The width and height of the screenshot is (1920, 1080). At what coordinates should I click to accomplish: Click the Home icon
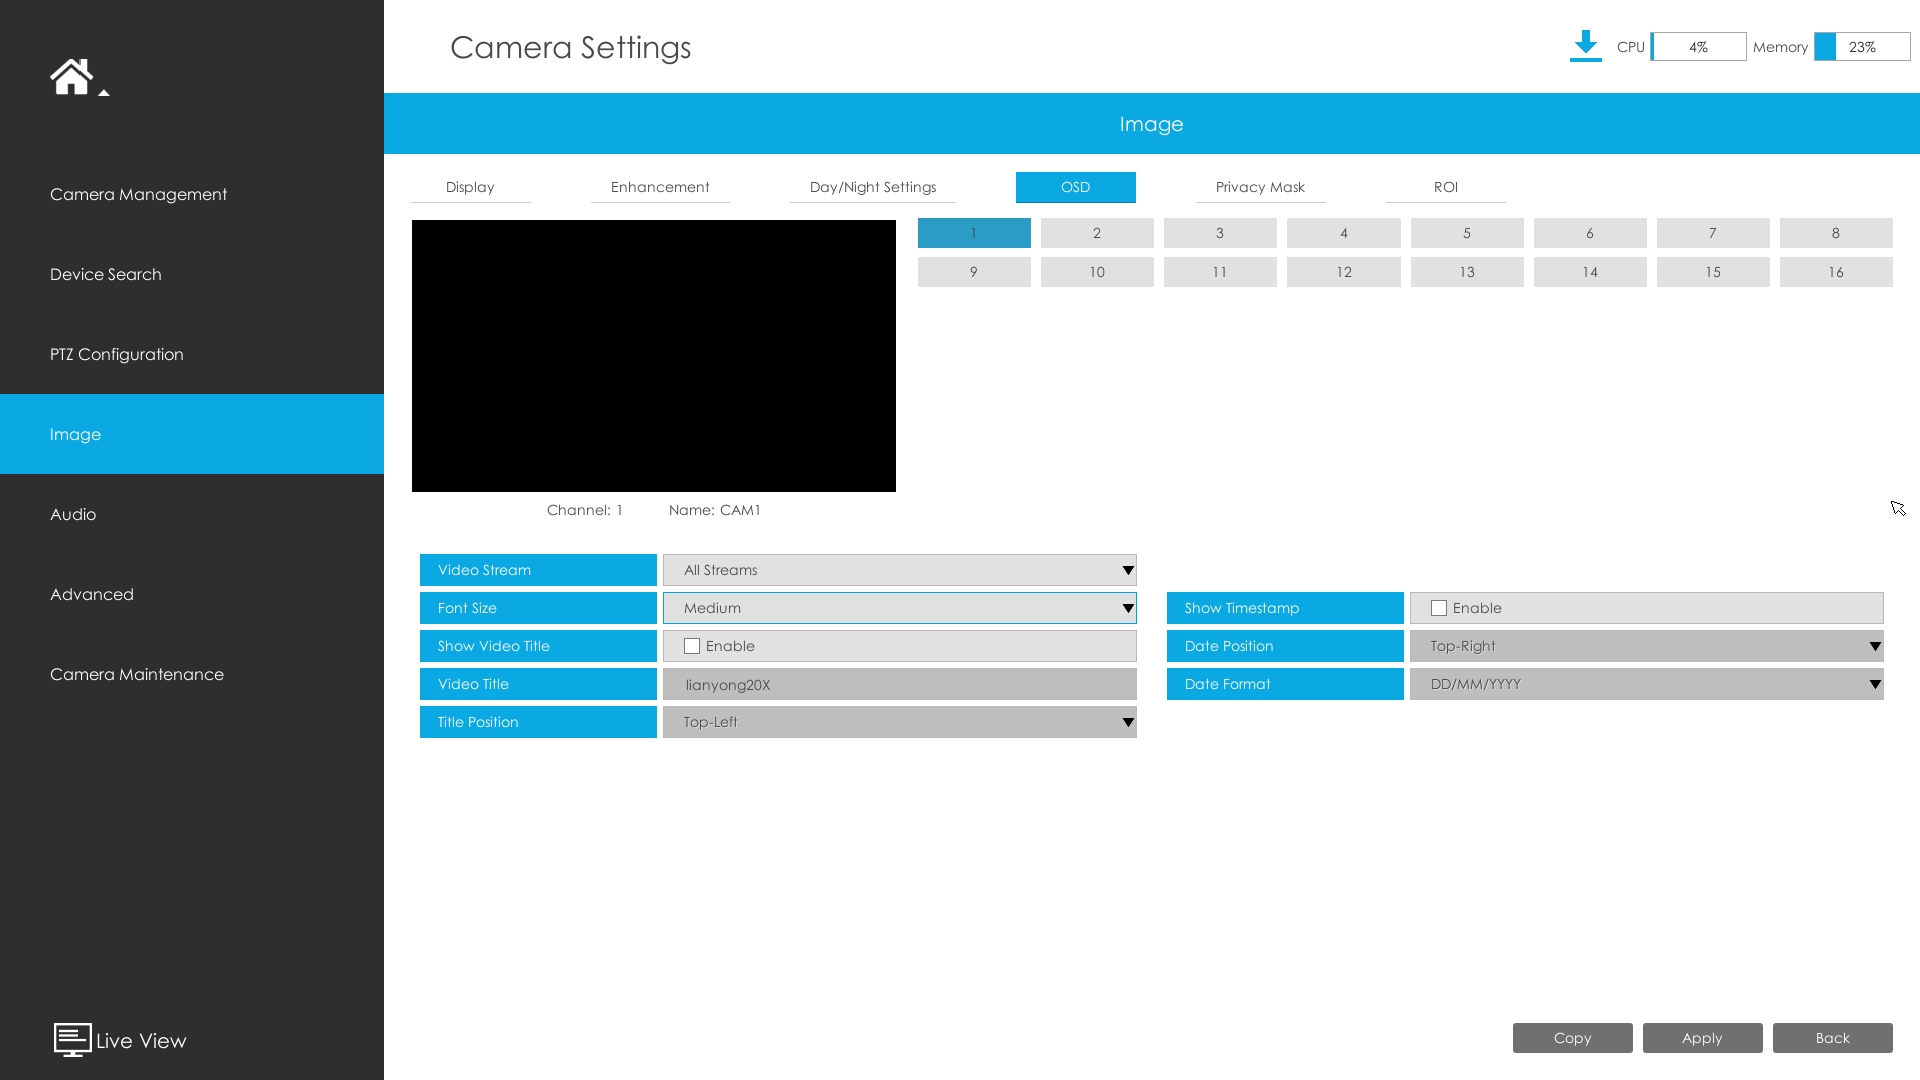point(71,77)
